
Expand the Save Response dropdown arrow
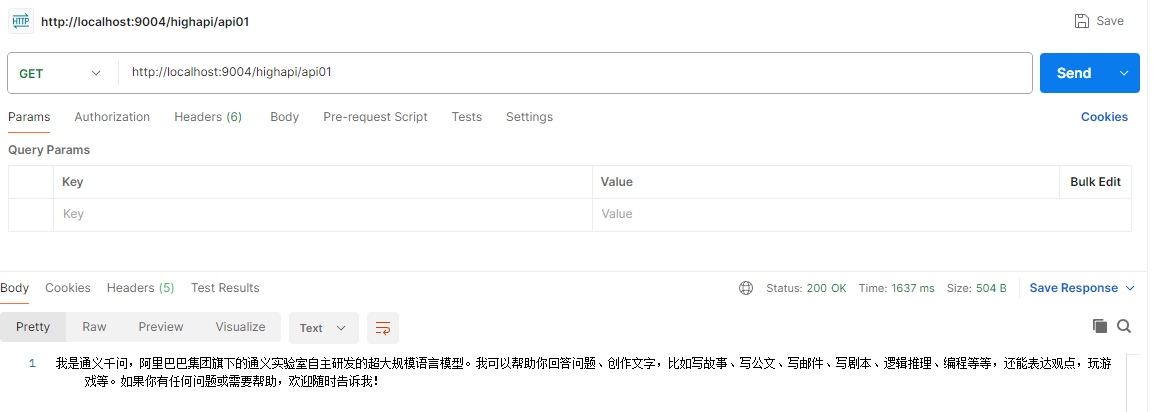pos(1130,288)
